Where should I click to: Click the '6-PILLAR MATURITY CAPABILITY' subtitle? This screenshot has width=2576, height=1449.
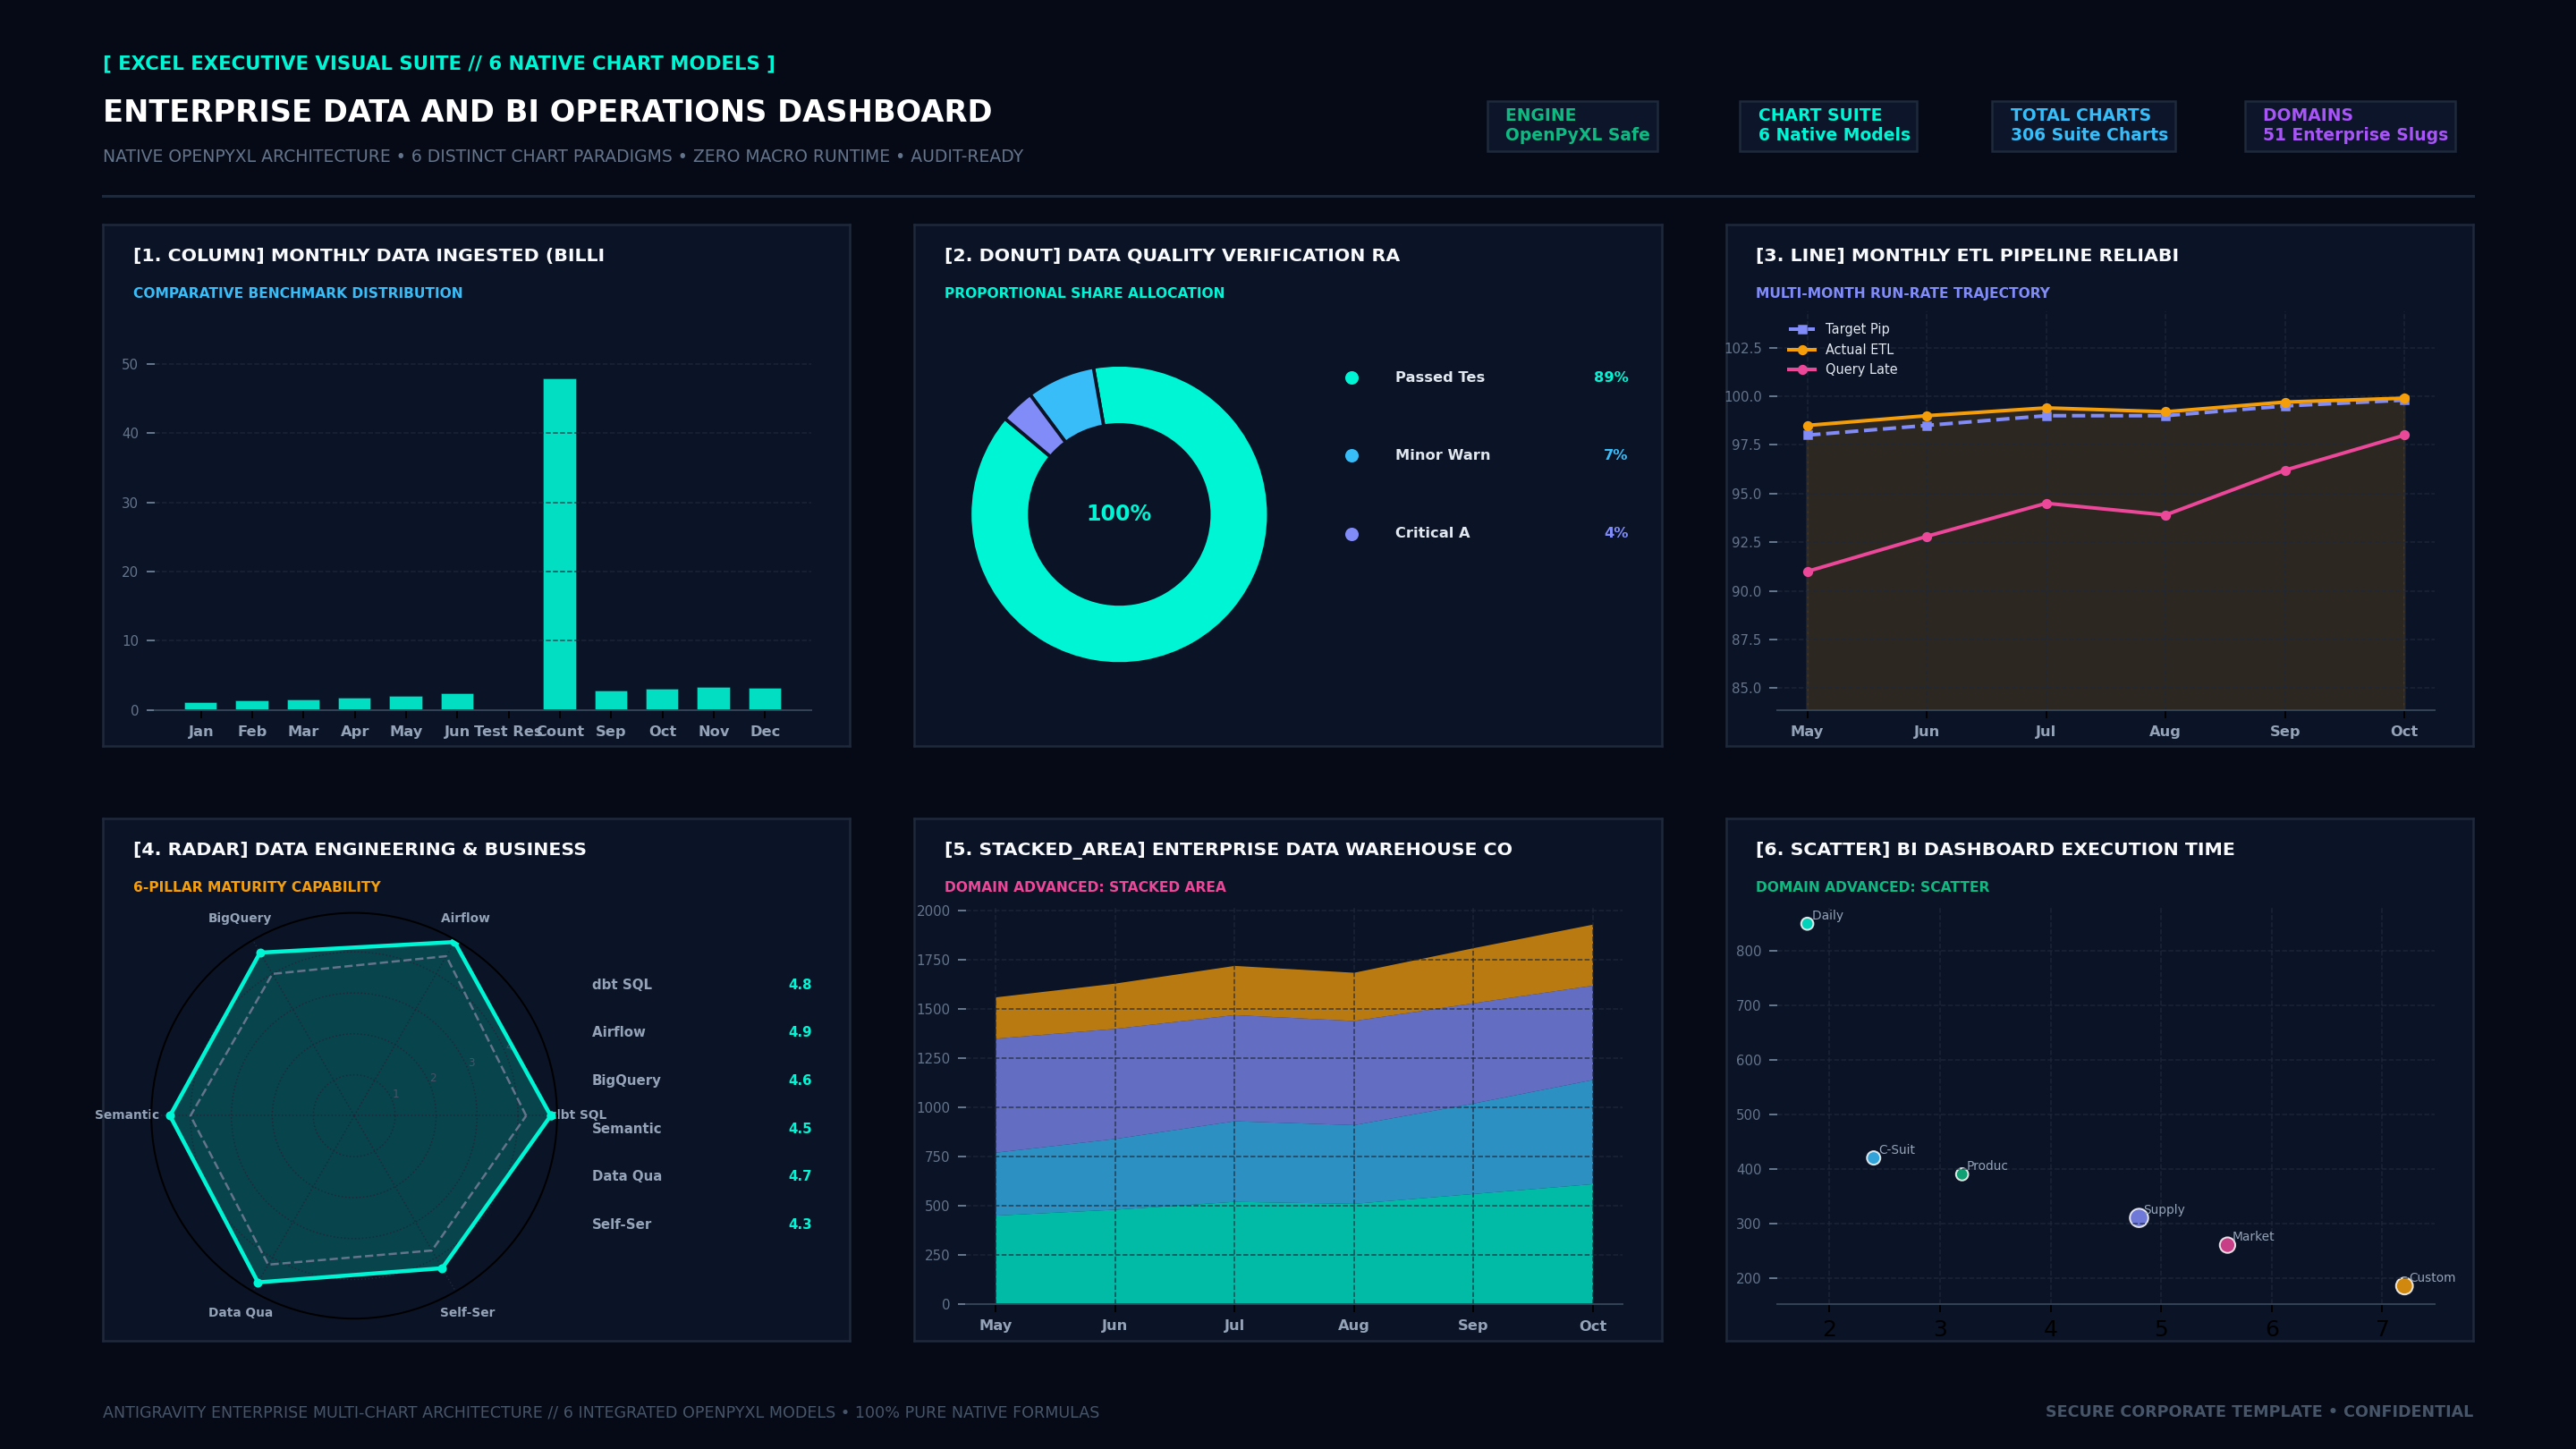pyautogui.click(x=257, y=887)
